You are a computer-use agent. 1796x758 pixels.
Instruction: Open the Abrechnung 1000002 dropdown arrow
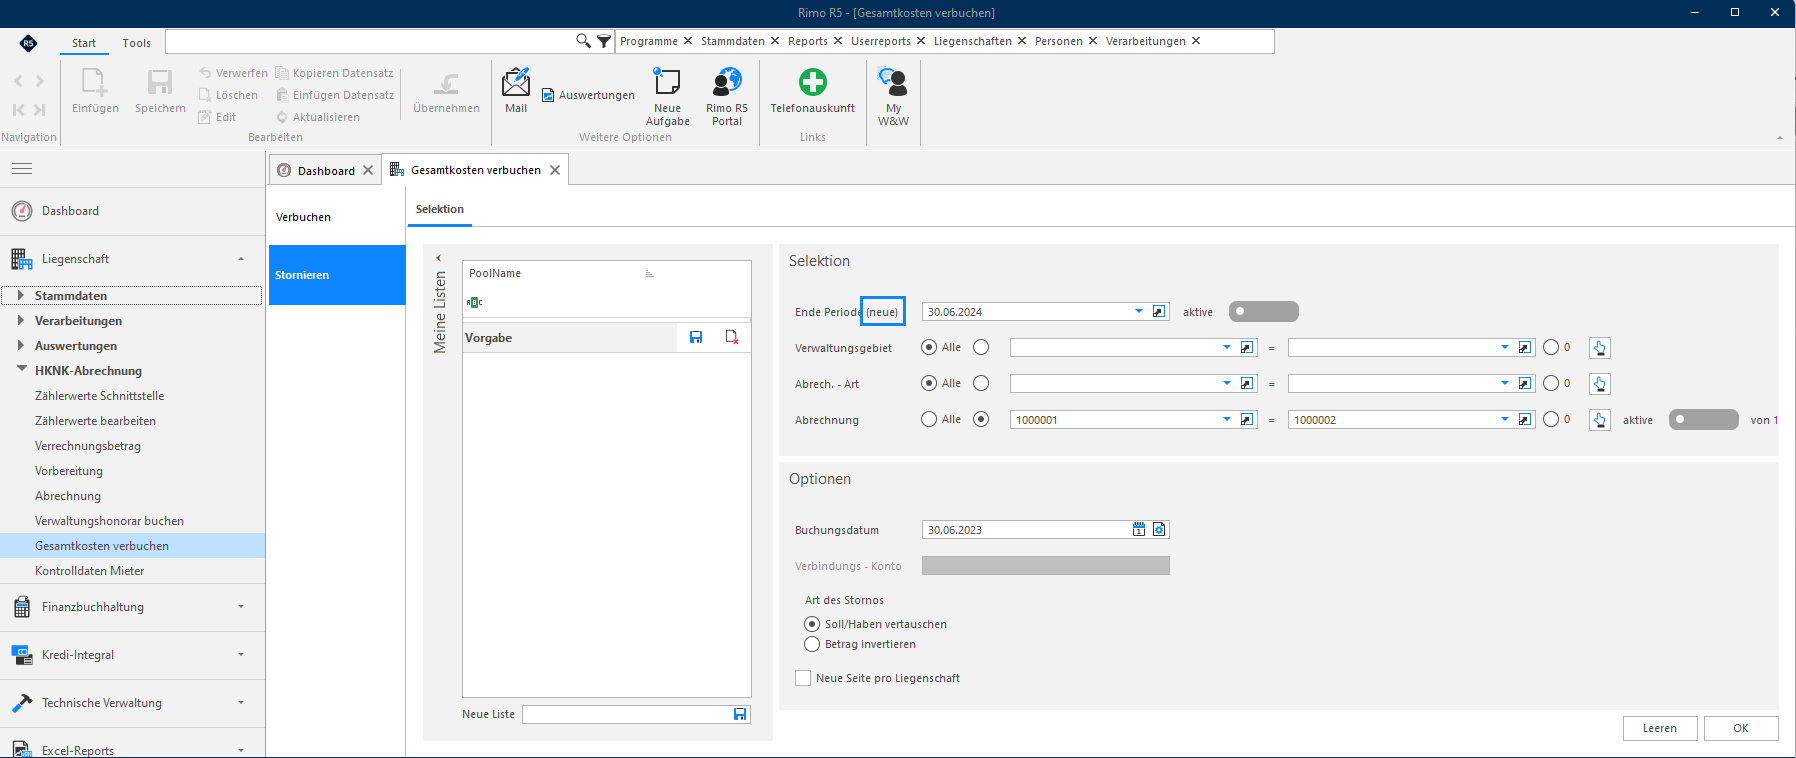point(1505,420)
